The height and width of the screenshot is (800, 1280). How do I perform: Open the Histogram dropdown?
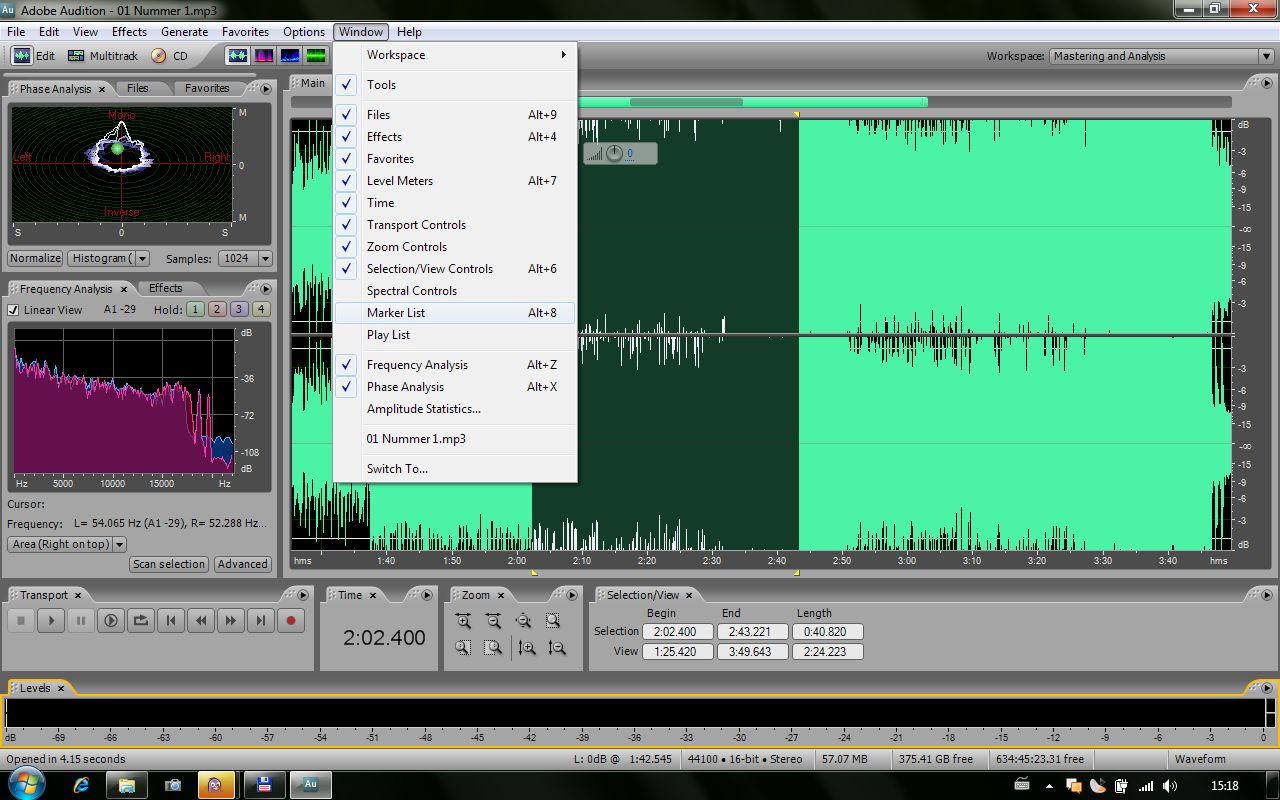109,258
